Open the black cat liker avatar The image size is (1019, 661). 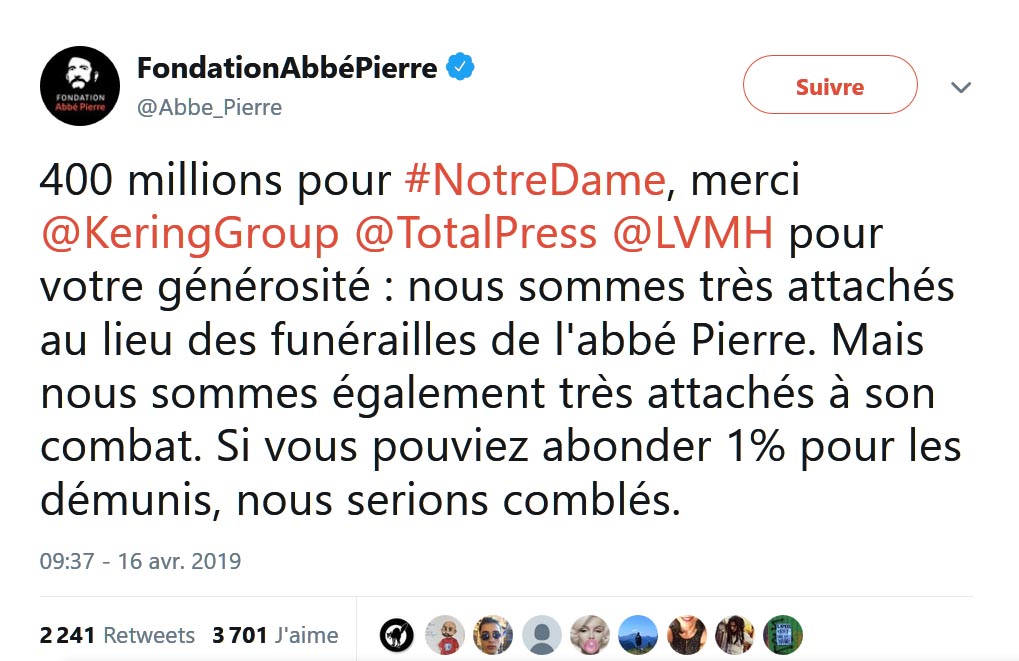[397, 634]
